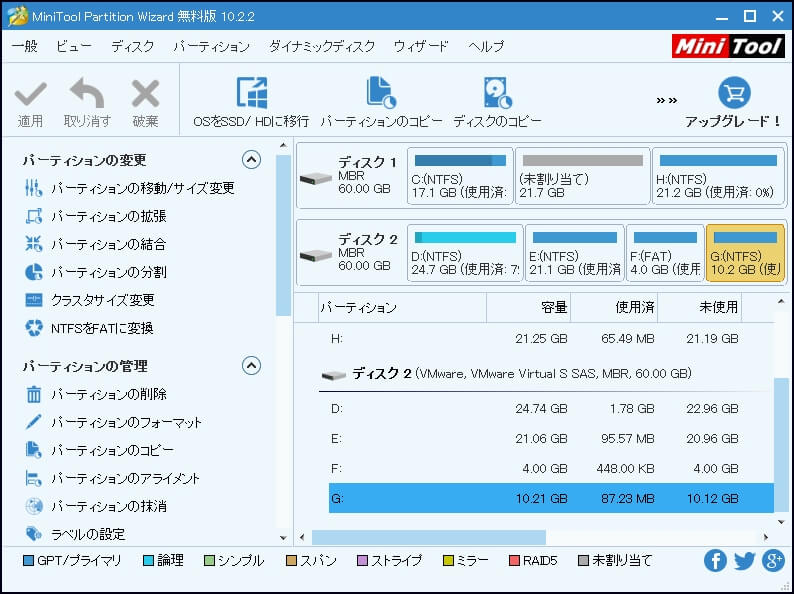Select the highlighted G: row

pyautogui.click(x=551, y=498)
